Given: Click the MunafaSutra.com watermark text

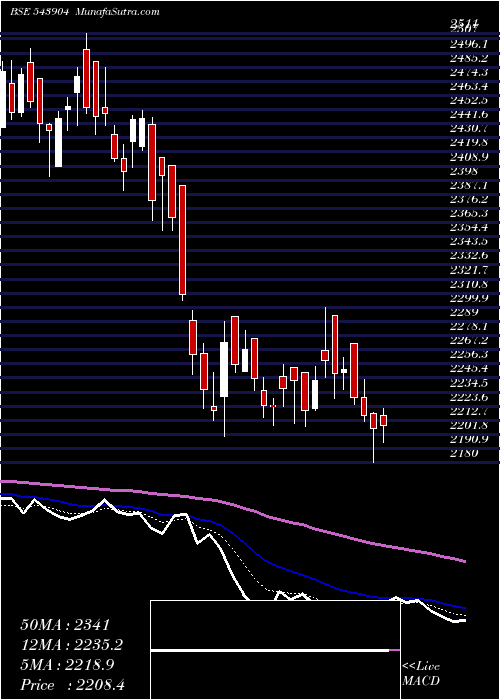Looking at the screenshot, I should pos(117,12).
